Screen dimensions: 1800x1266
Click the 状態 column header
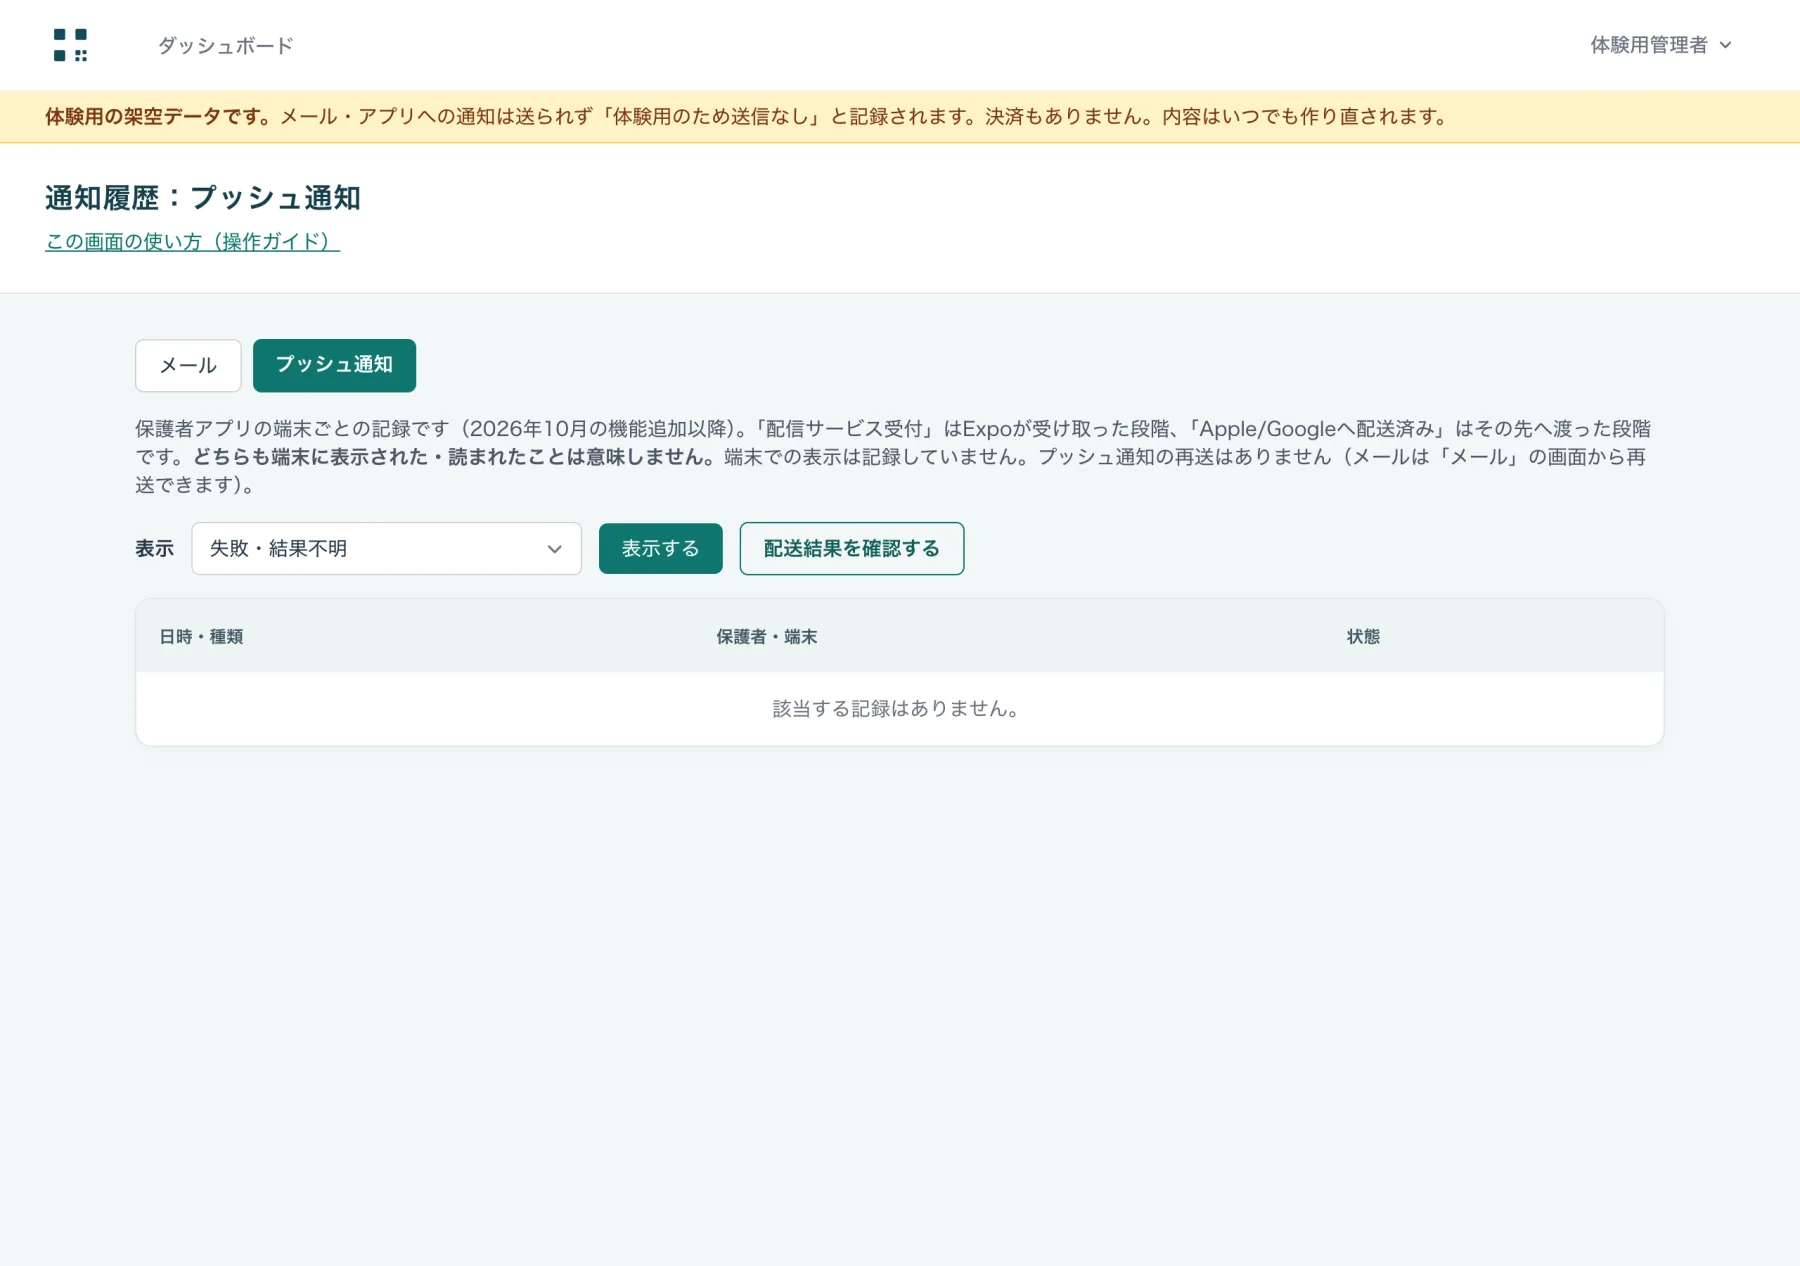click(x=1363, y=636)
